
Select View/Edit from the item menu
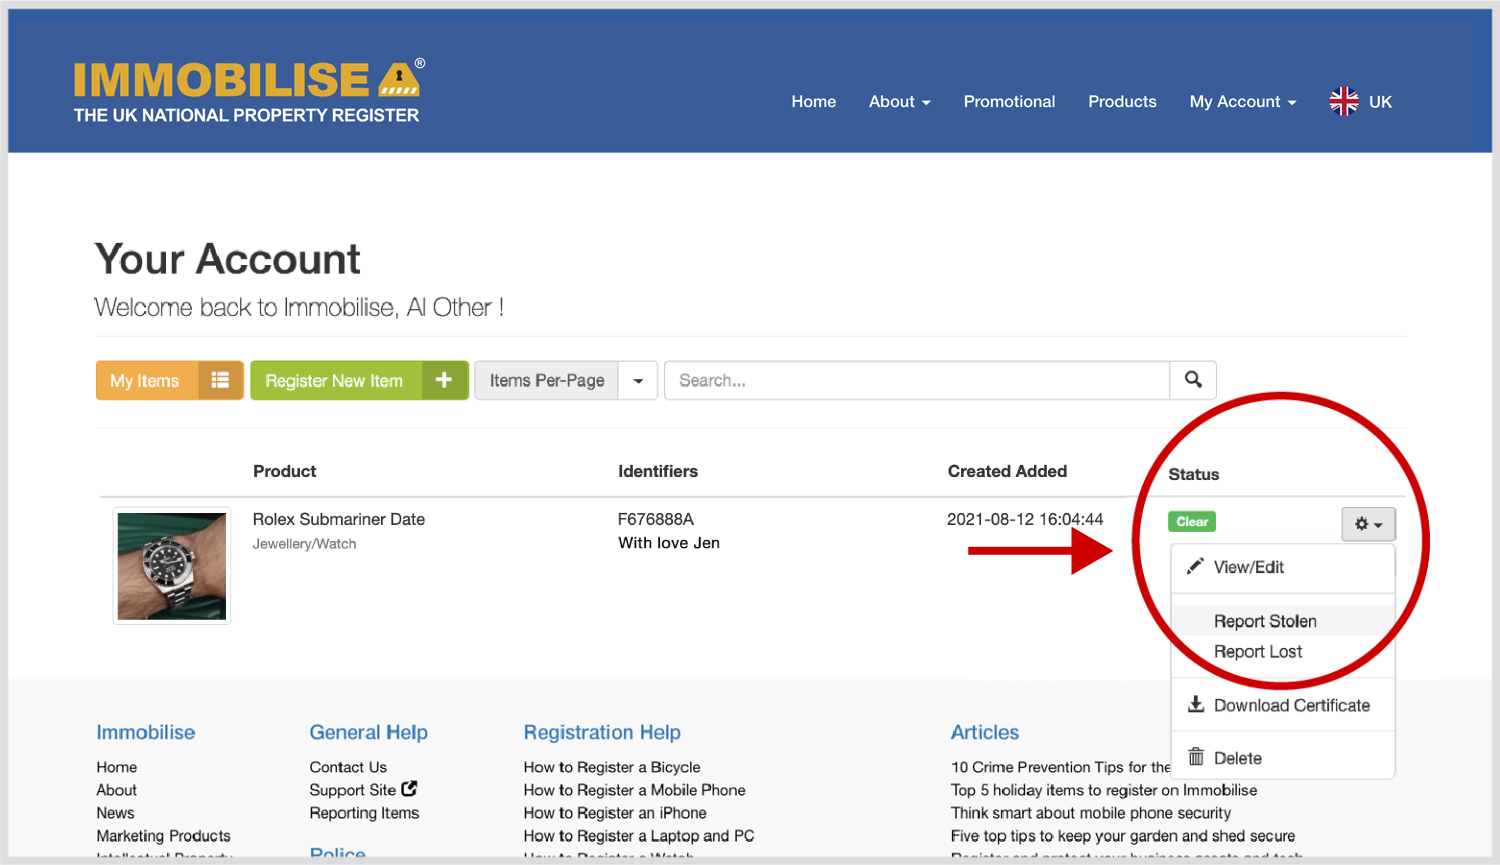[1248, 567]
